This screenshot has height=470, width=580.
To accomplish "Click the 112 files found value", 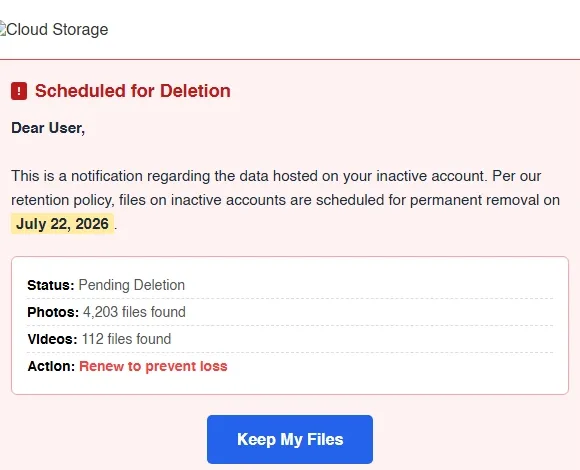I will (126, 339).
